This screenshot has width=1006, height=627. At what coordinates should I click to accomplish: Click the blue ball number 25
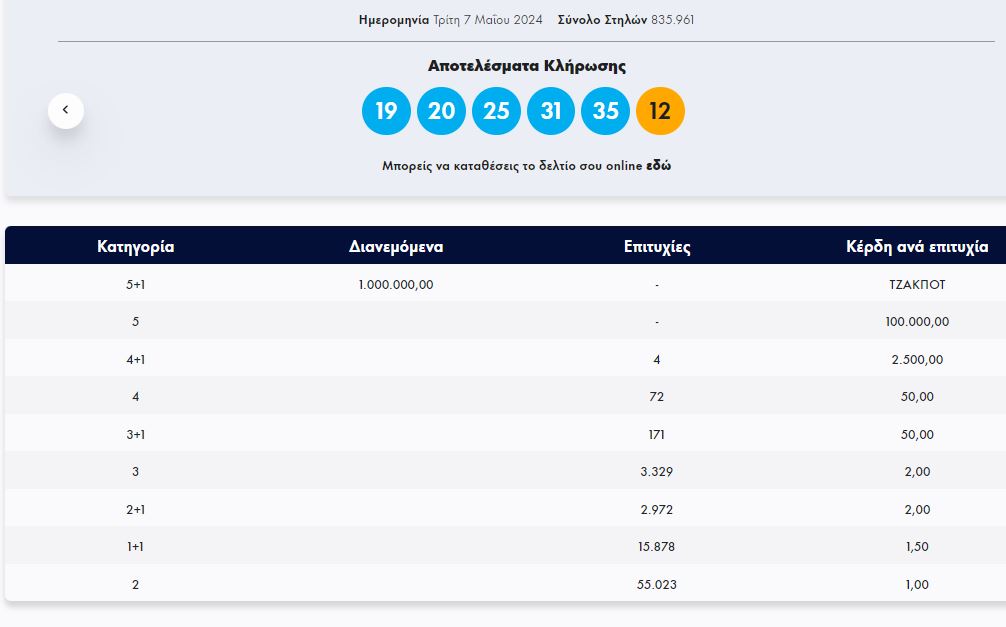coord(496,111)
